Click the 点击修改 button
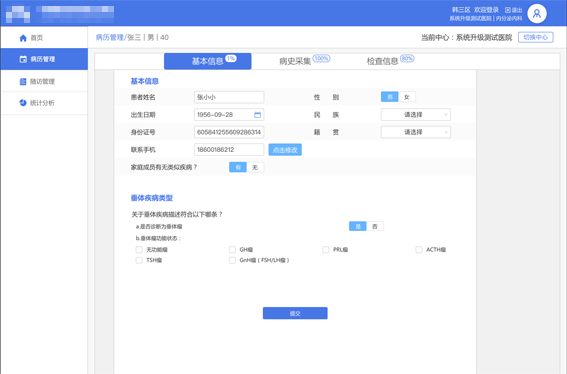This screenshot has height=374, width=567. (x=285, y=150)
